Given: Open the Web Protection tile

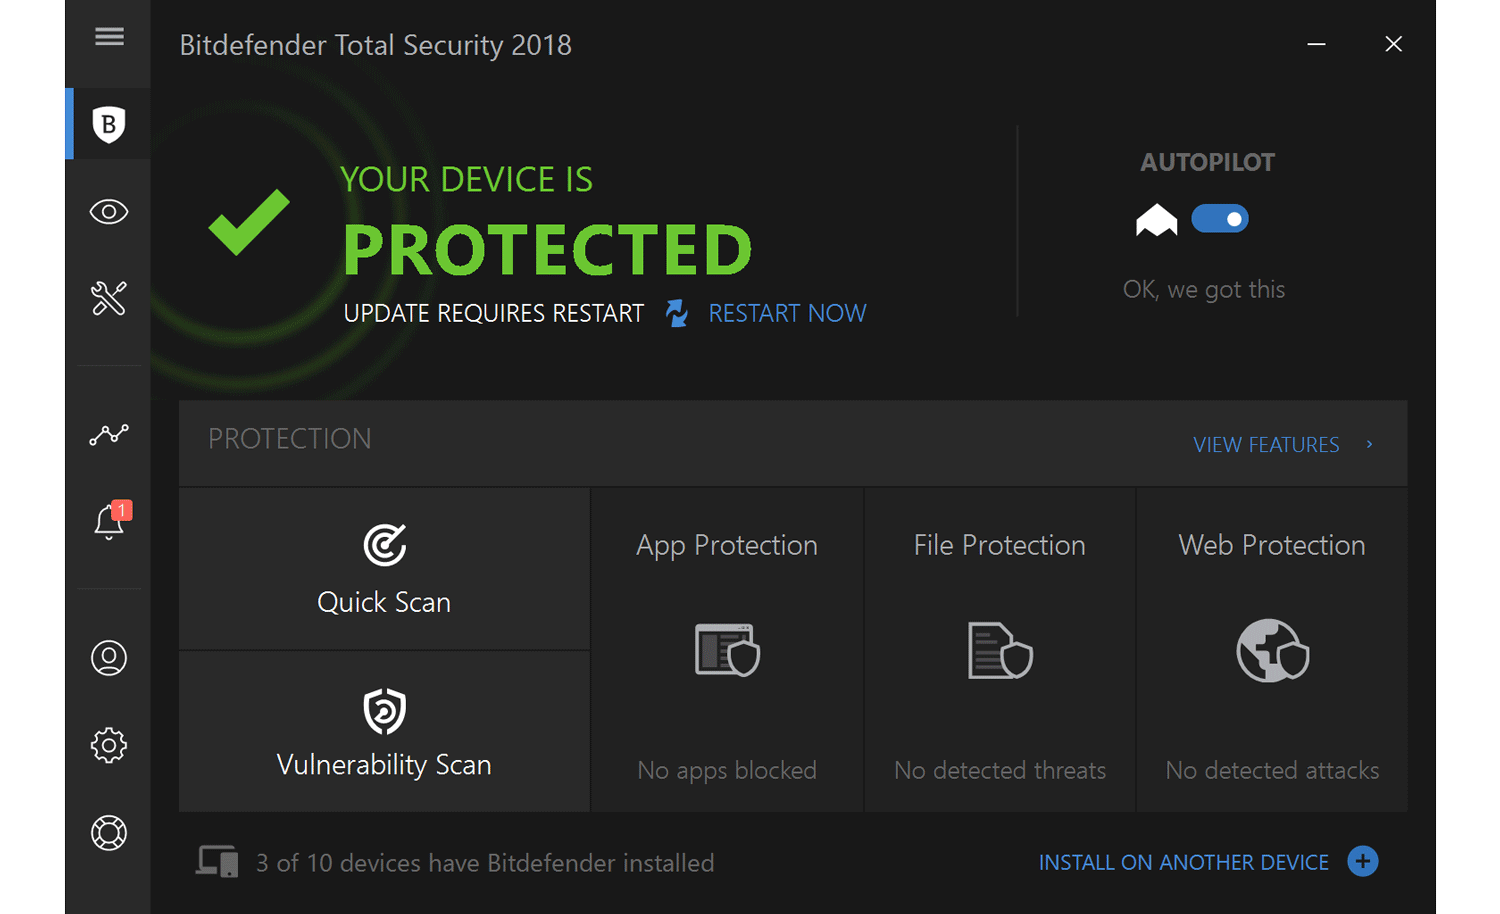Looking at the screenshot, I should (x=1272, y=650).
